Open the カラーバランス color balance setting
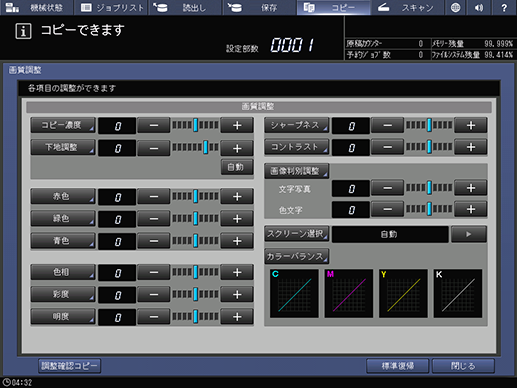This screenshot has width=517, height=388. (297, 256)
